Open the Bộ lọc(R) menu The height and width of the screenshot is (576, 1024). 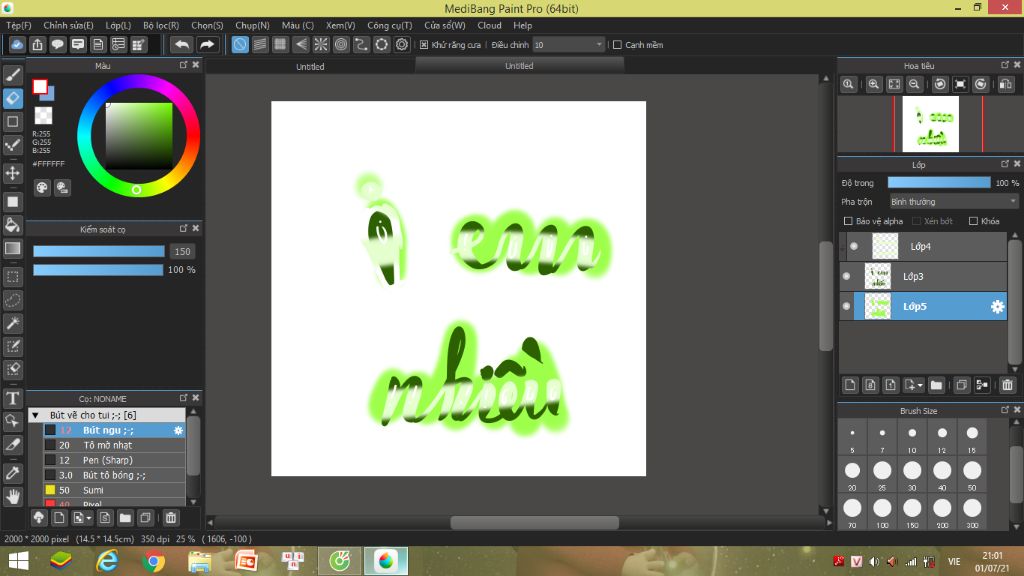click(161, 25)
